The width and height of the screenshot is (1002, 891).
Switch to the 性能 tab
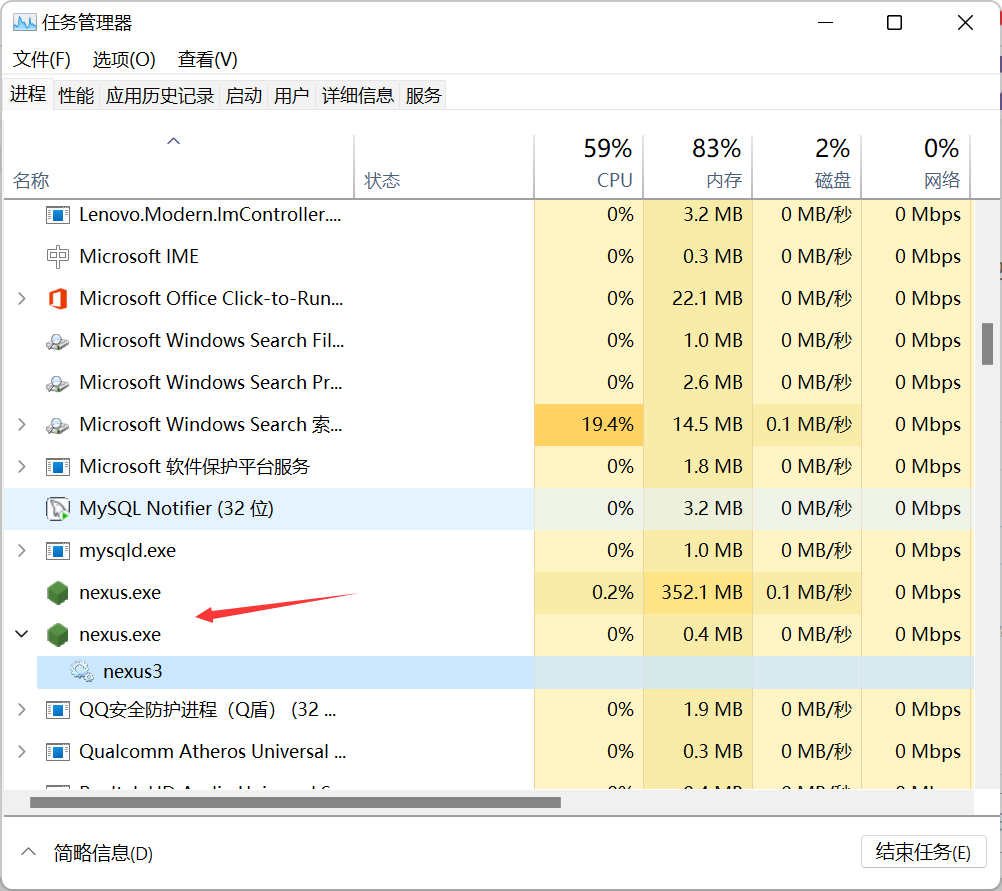[x=76, y=96]
